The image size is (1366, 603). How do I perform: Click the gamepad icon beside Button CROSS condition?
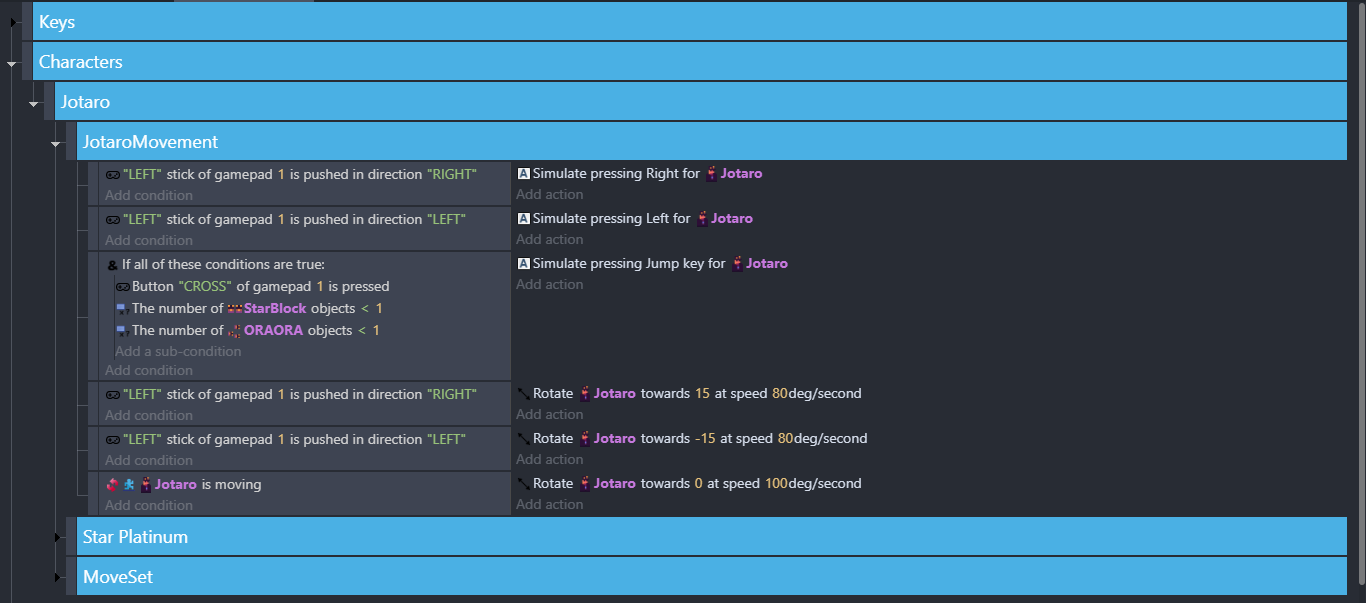(x=123, y=287)
